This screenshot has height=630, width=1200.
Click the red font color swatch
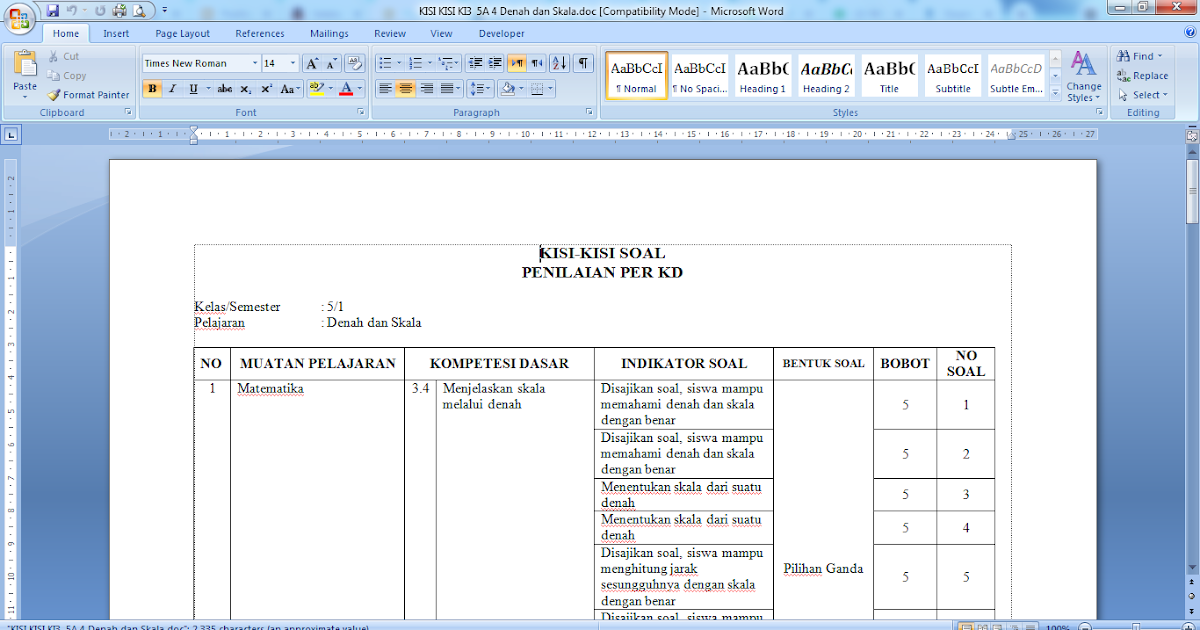345,89
